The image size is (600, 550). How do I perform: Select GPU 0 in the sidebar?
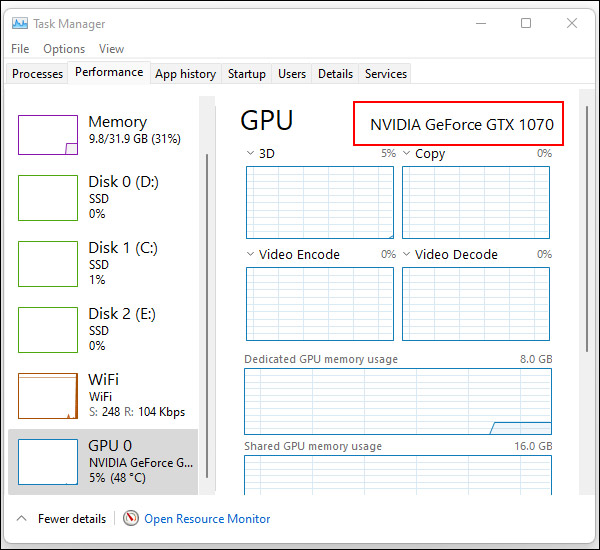coord(103,462)
